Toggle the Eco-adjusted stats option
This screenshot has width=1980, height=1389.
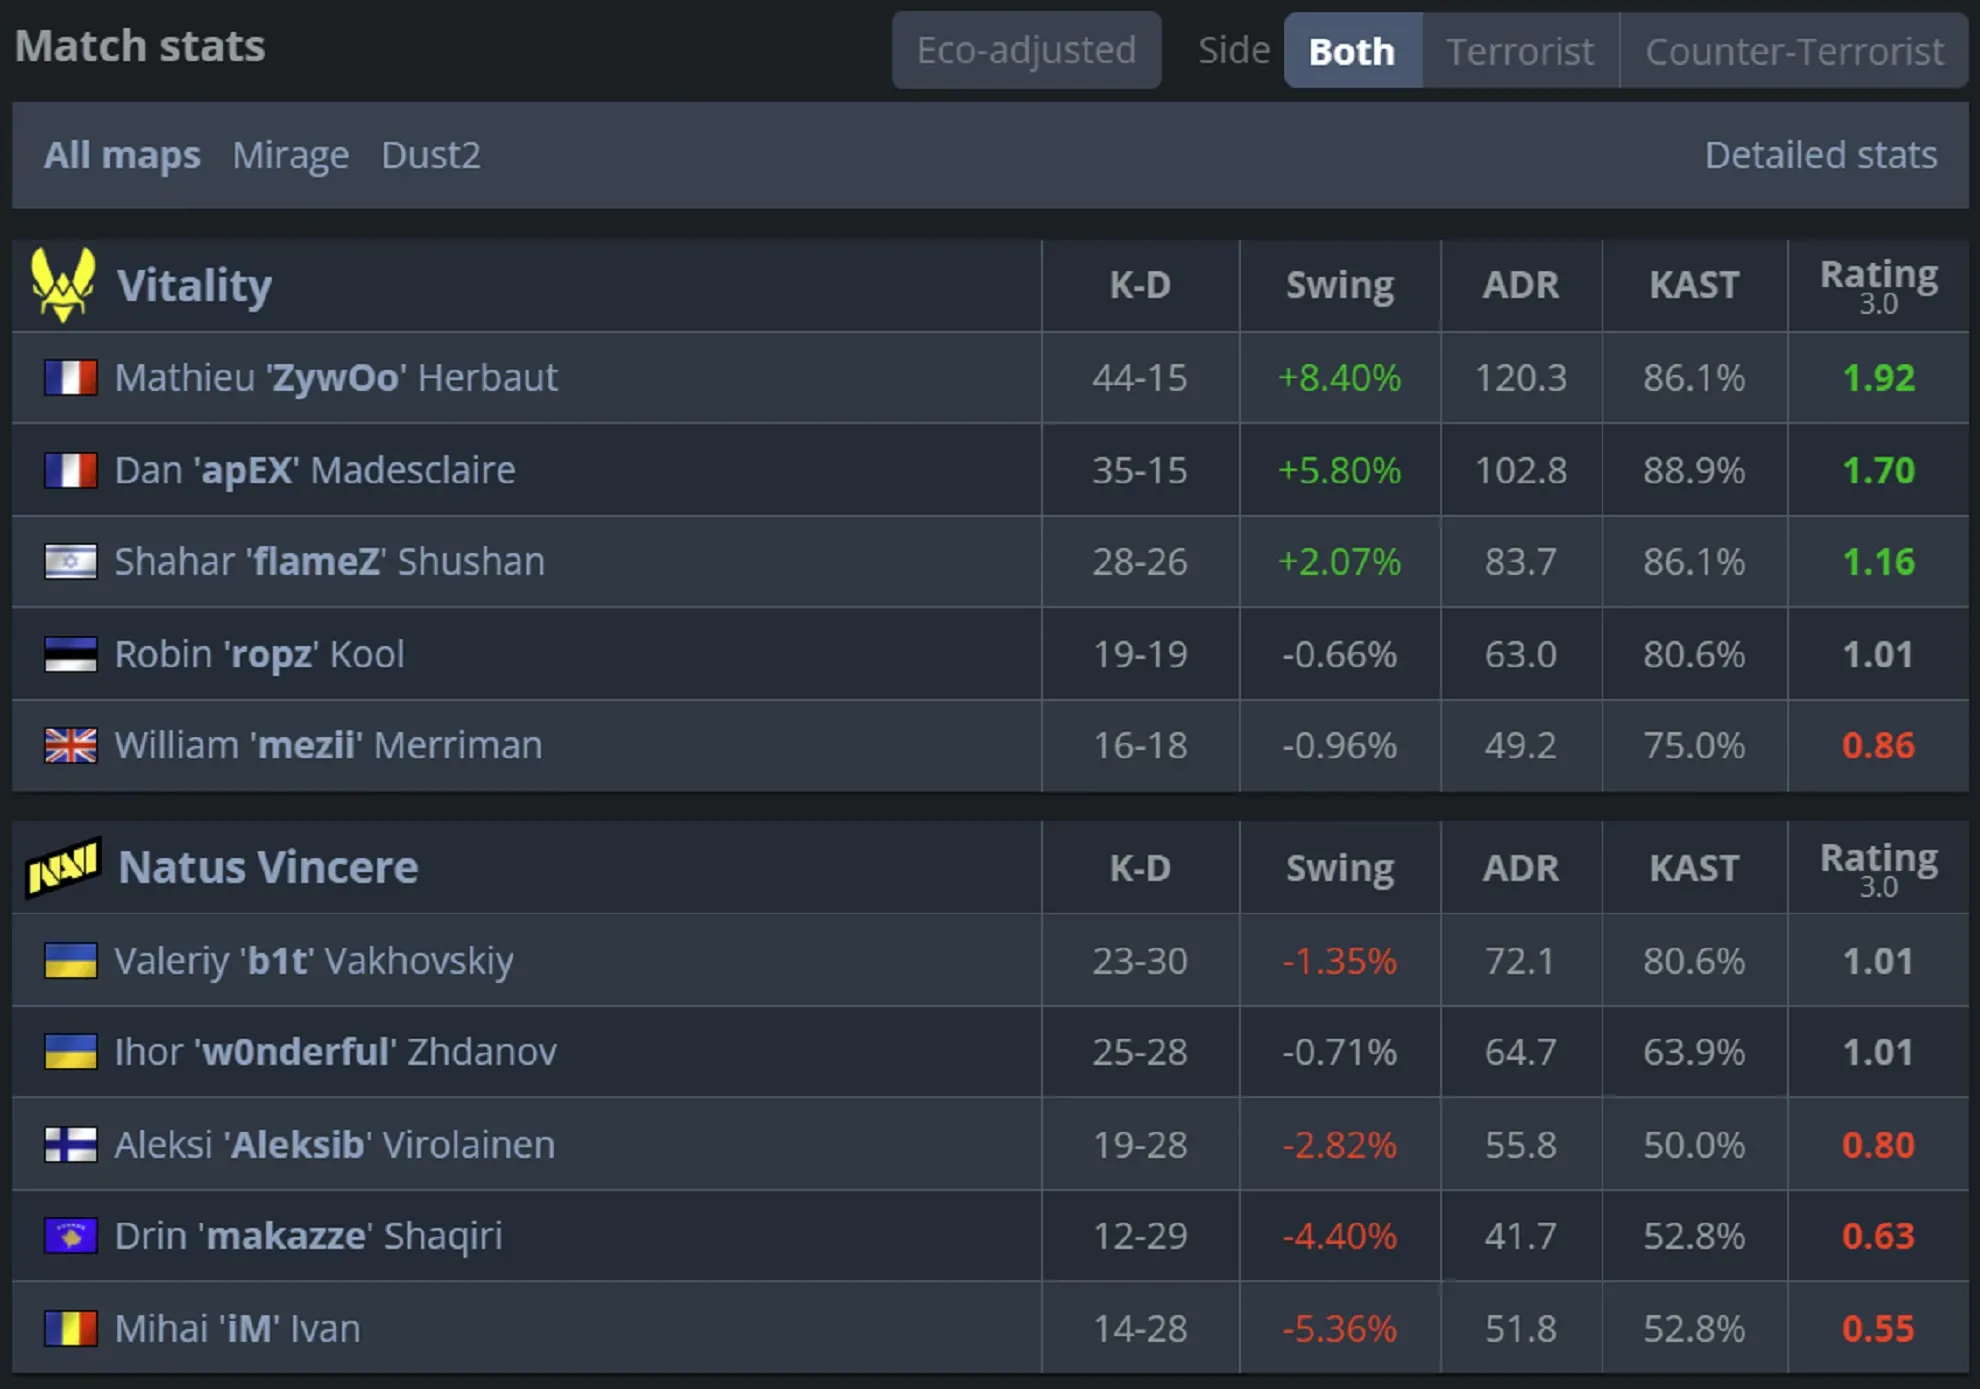tap(1026, 50)
